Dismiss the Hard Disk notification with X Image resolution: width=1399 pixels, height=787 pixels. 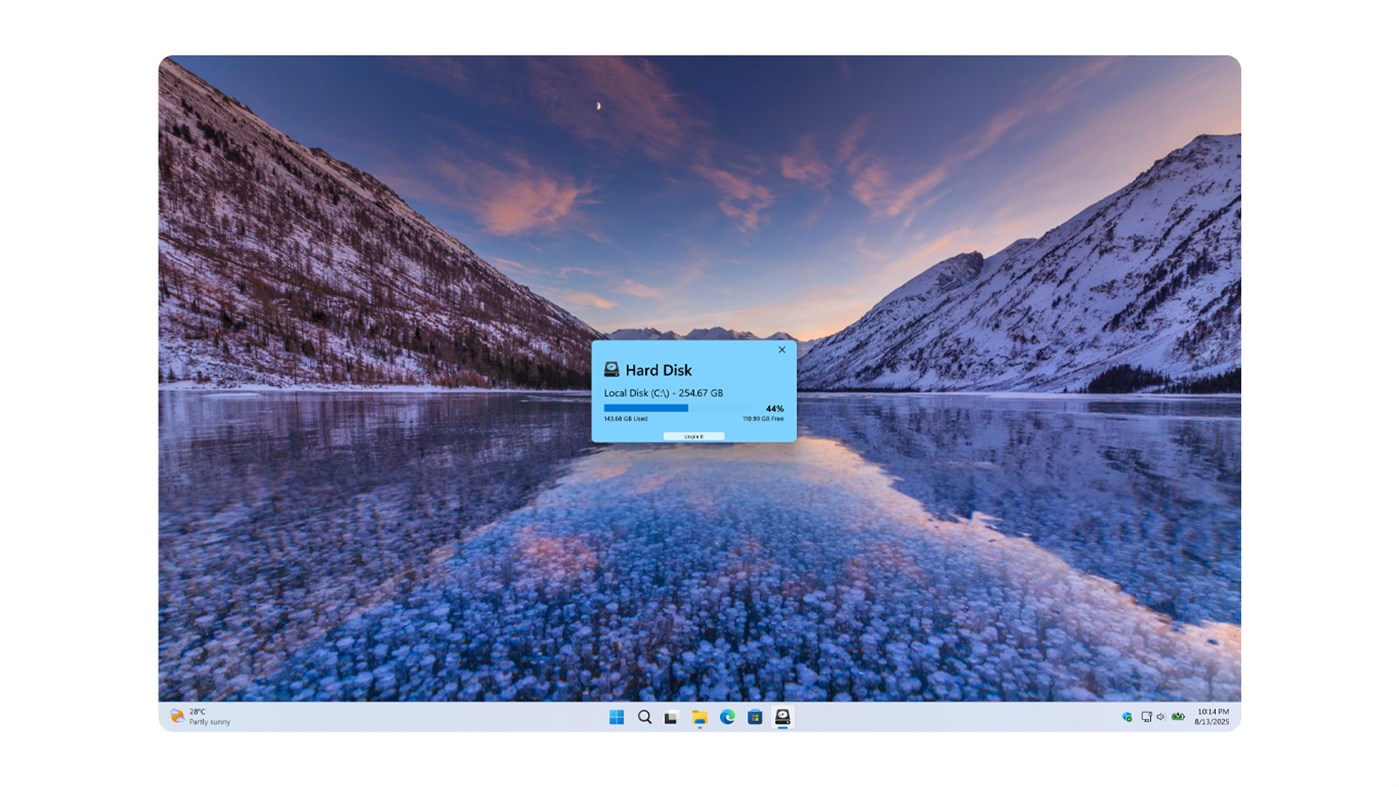click(781, 348)
